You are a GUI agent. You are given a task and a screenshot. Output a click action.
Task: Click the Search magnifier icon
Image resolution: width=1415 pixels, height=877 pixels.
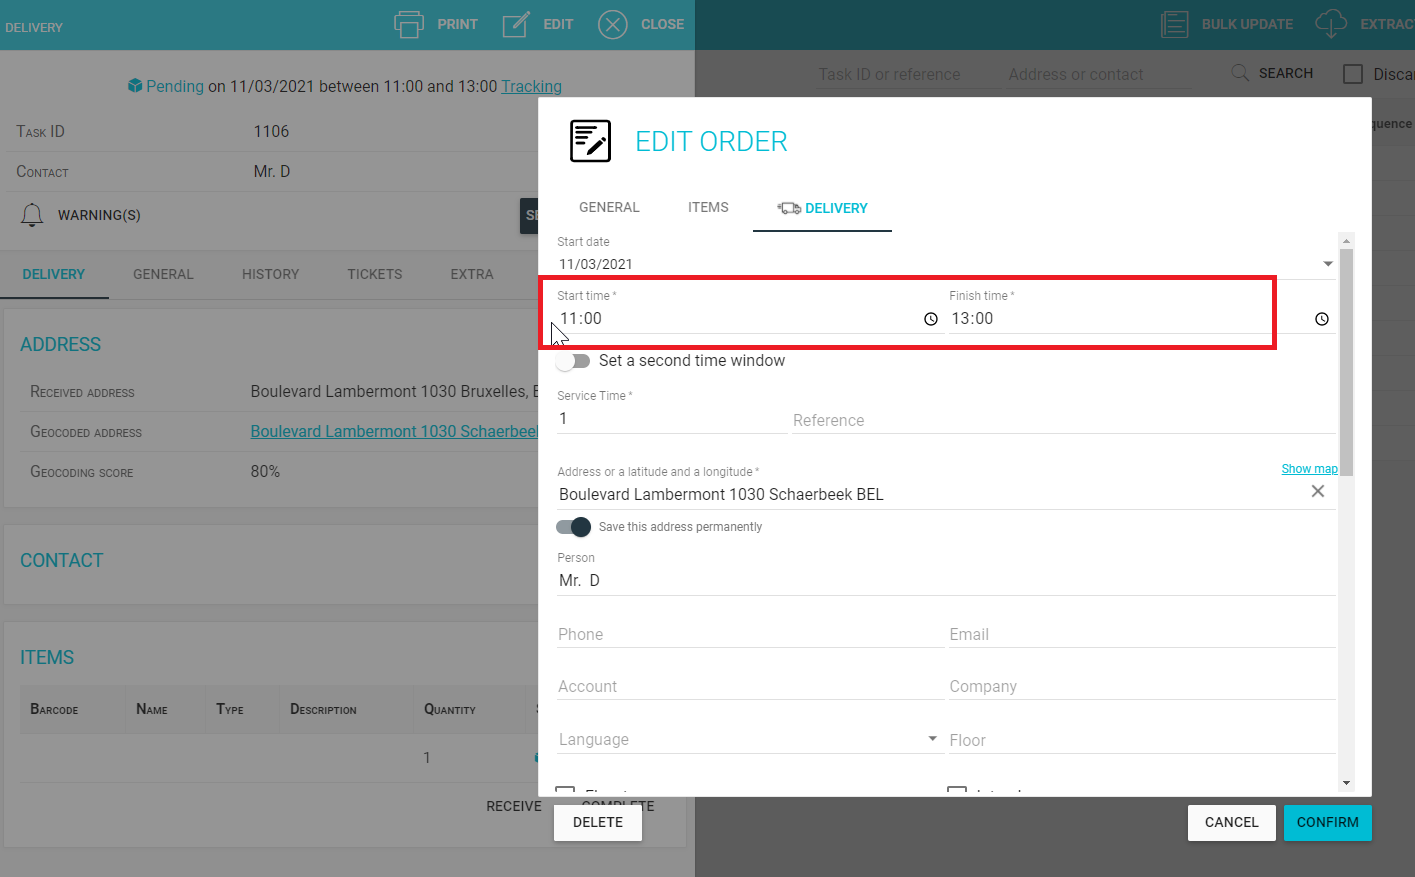click(1240, 72)
